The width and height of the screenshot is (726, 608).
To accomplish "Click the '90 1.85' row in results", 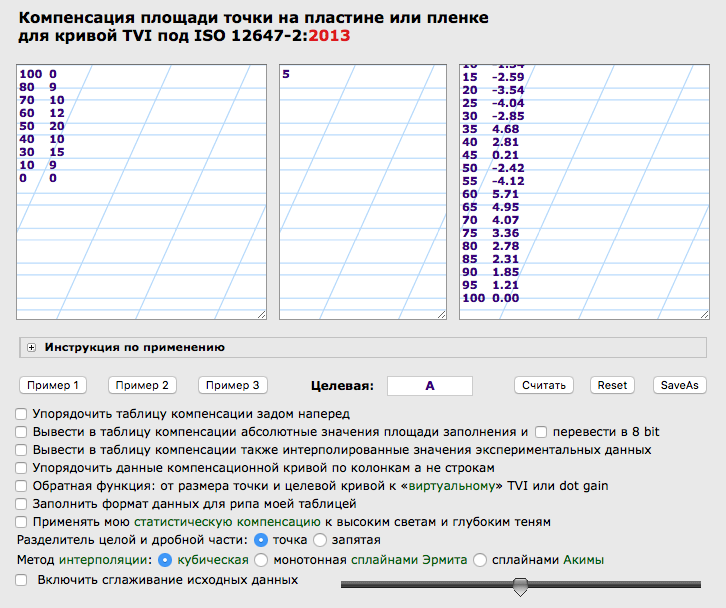I will [x=490, y=272].
